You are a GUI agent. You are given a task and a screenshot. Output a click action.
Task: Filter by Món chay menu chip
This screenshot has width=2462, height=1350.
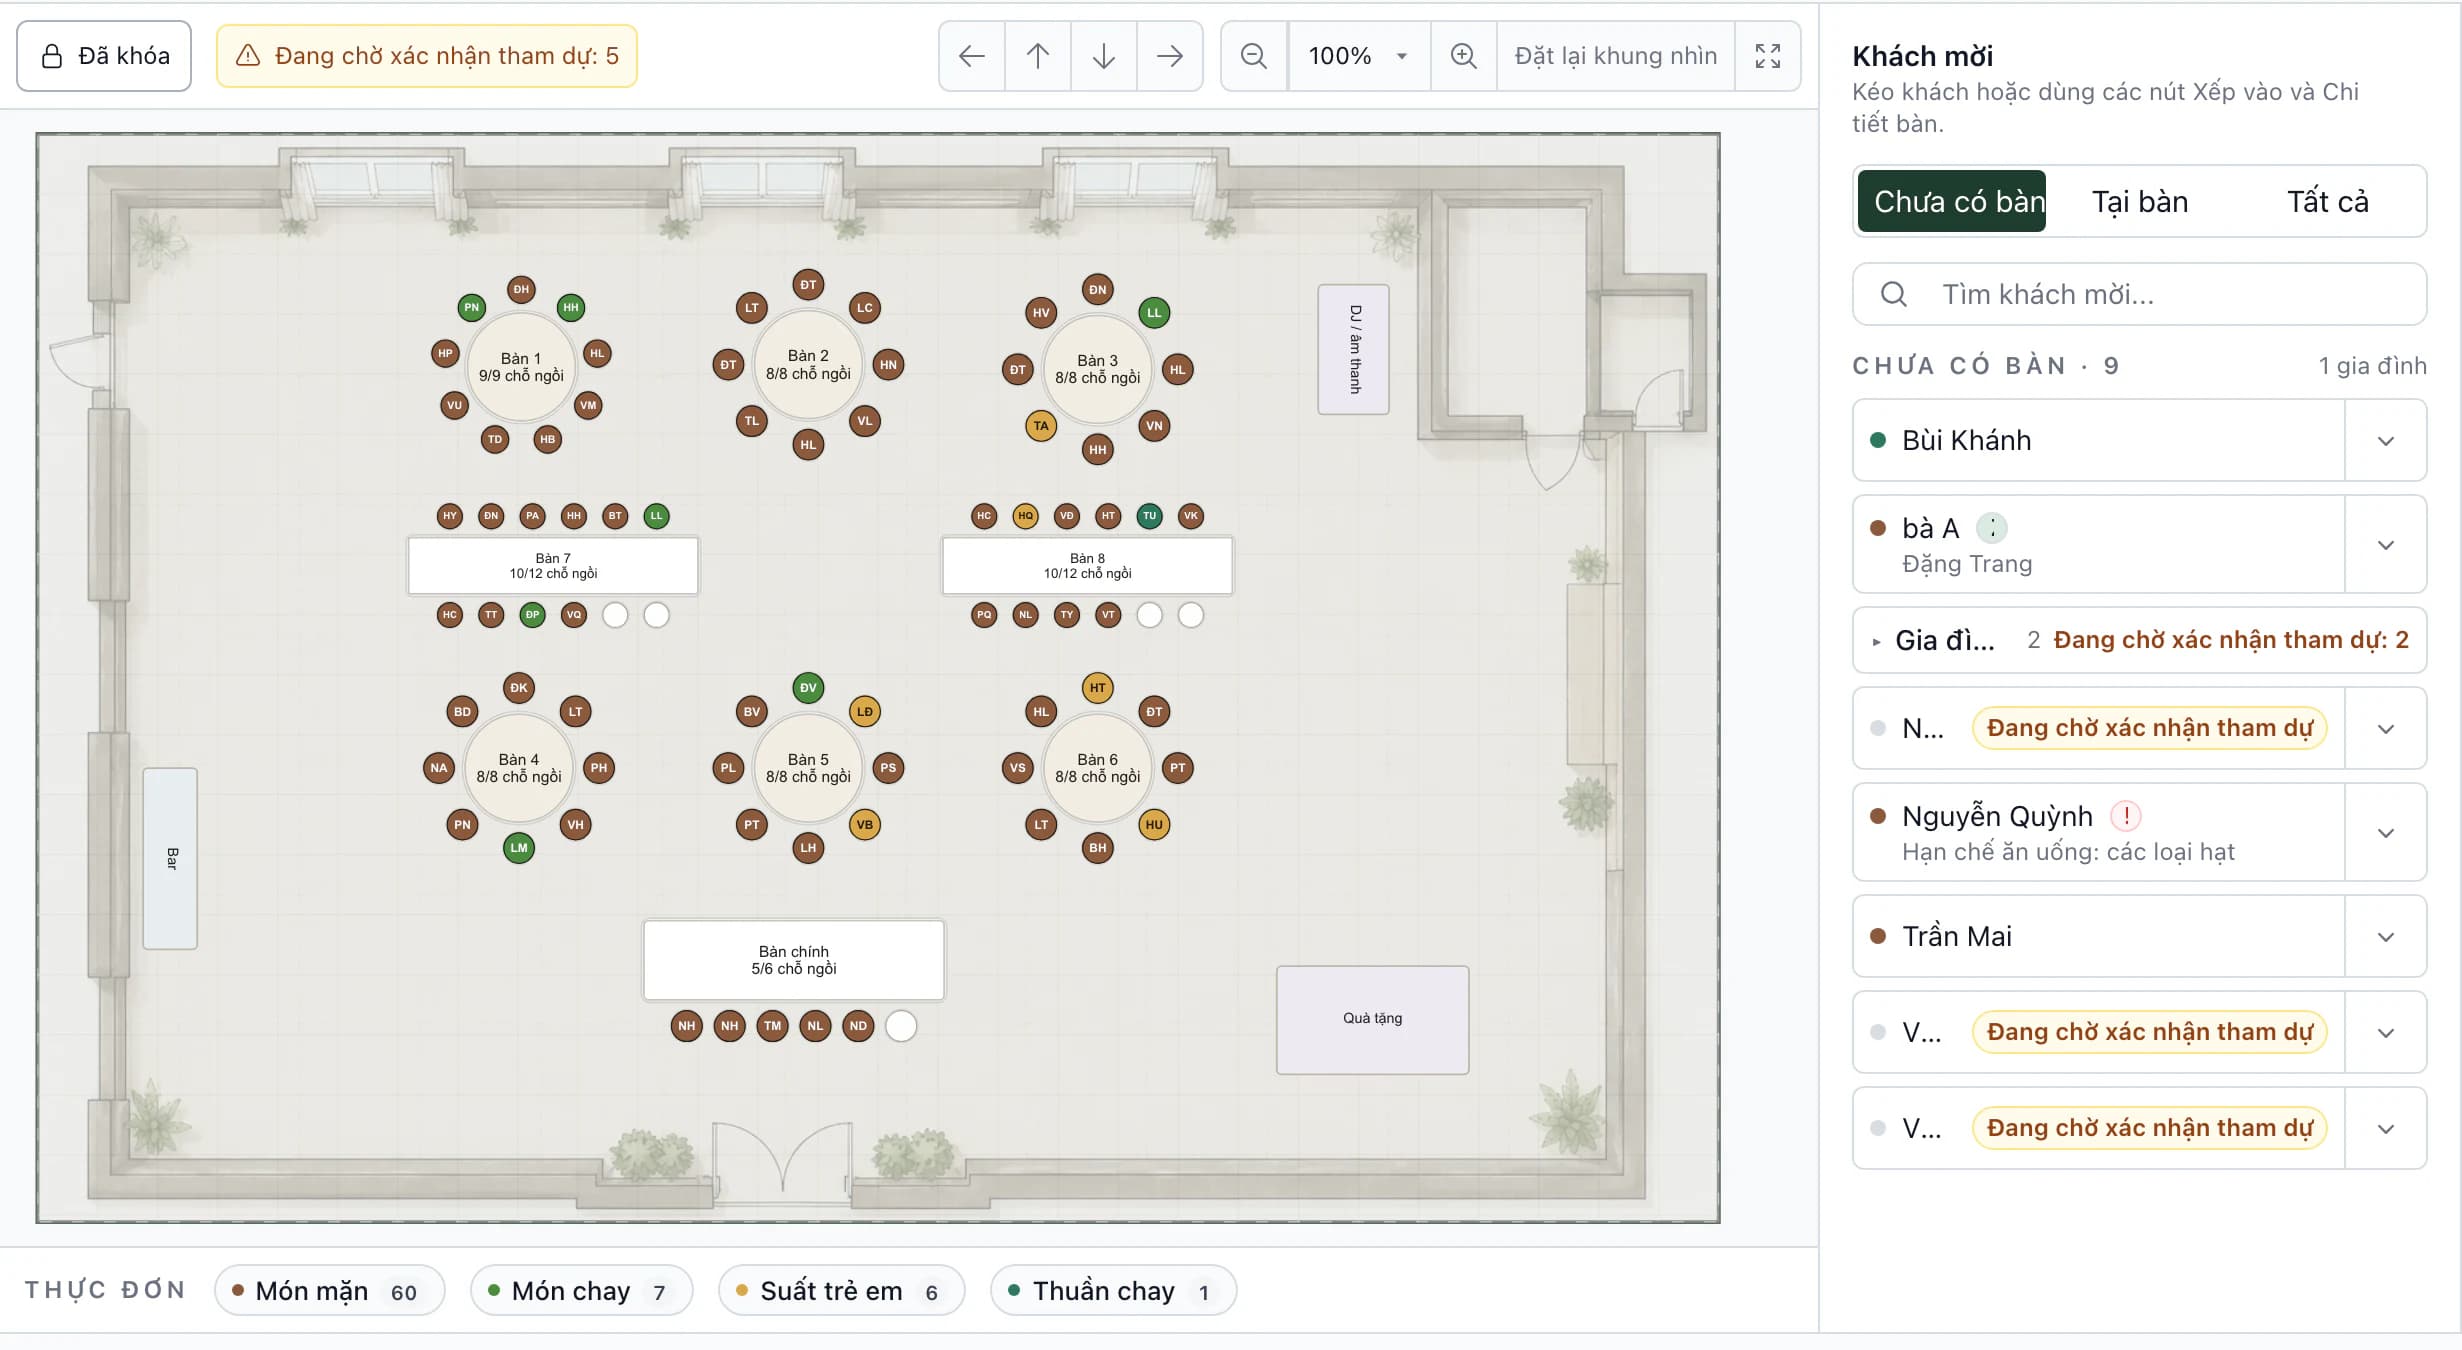click(x=581, y=1291)
